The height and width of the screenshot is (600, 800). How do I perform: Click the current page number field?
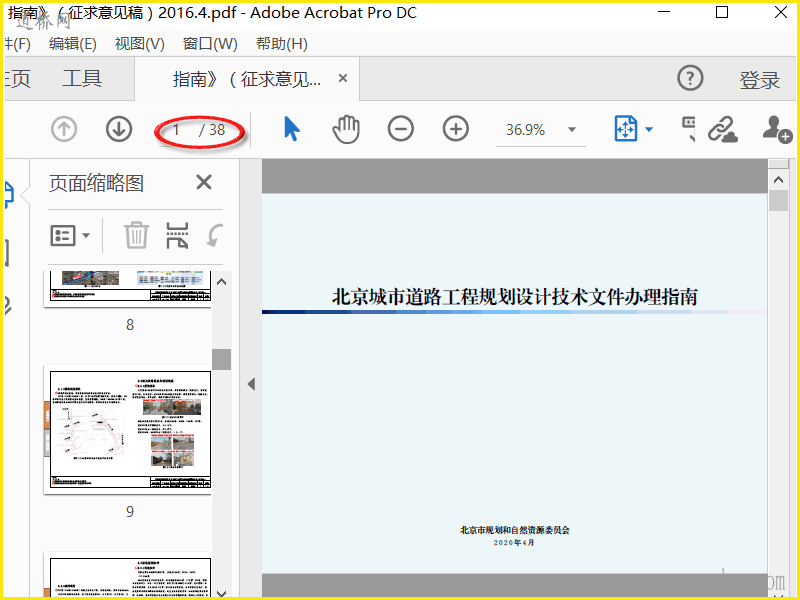[x=176, y=130]
